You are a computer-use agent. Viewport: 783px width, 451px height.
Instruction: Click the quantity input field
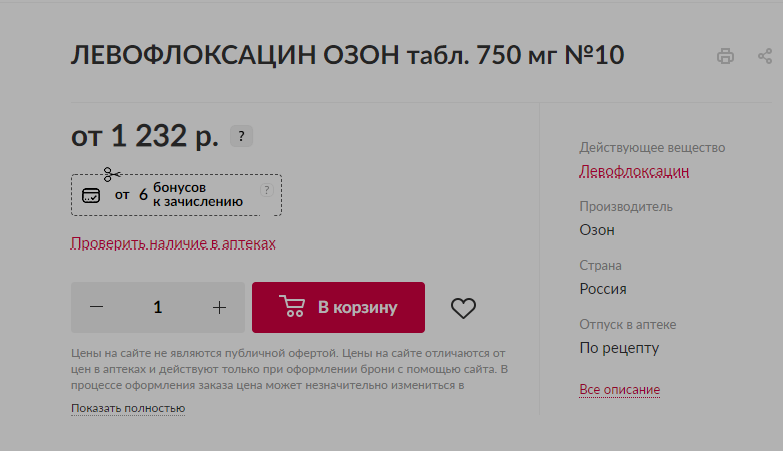pyautogui.click(x=158, y=307)
